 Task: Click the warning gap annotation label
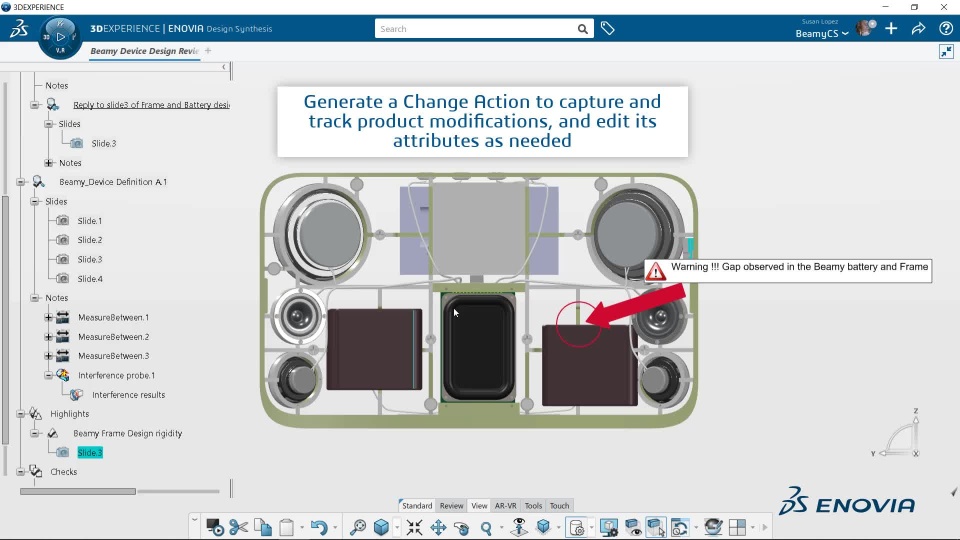coord(789,271)
